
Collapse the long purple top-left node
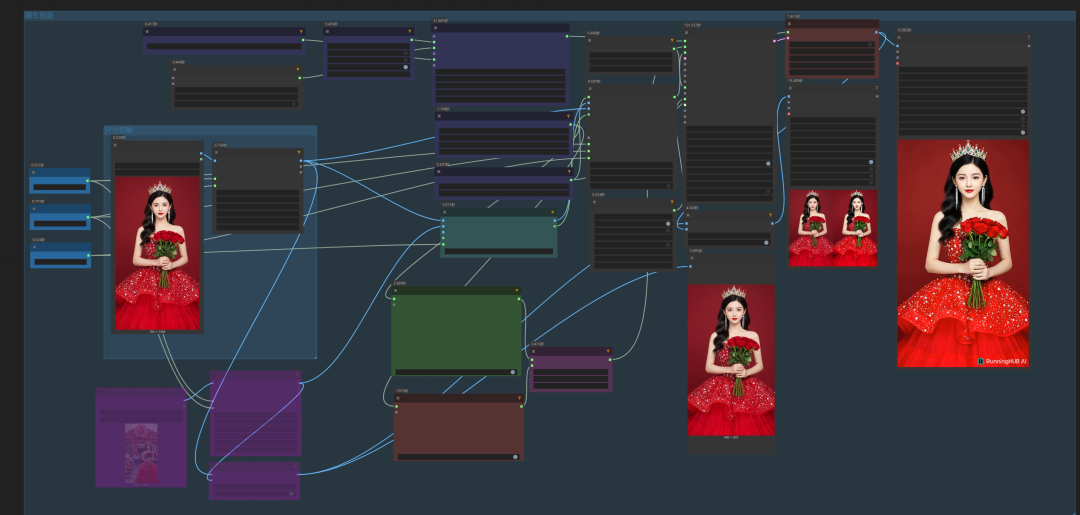tap(147, 32)
